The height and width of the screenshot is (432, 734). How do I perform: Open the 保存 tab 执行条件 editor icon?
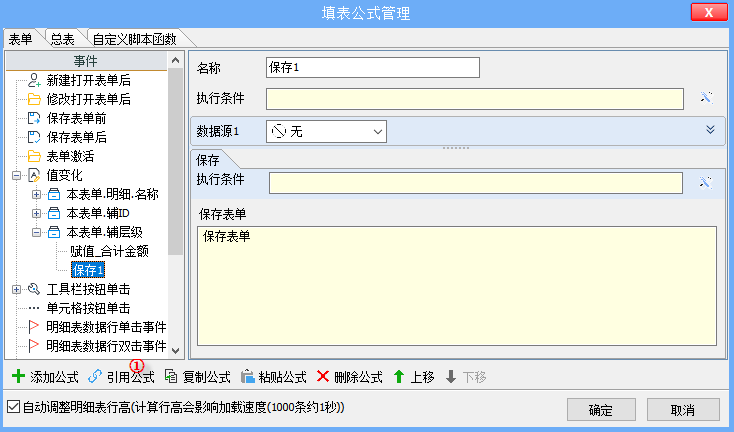tap(706, 182)
